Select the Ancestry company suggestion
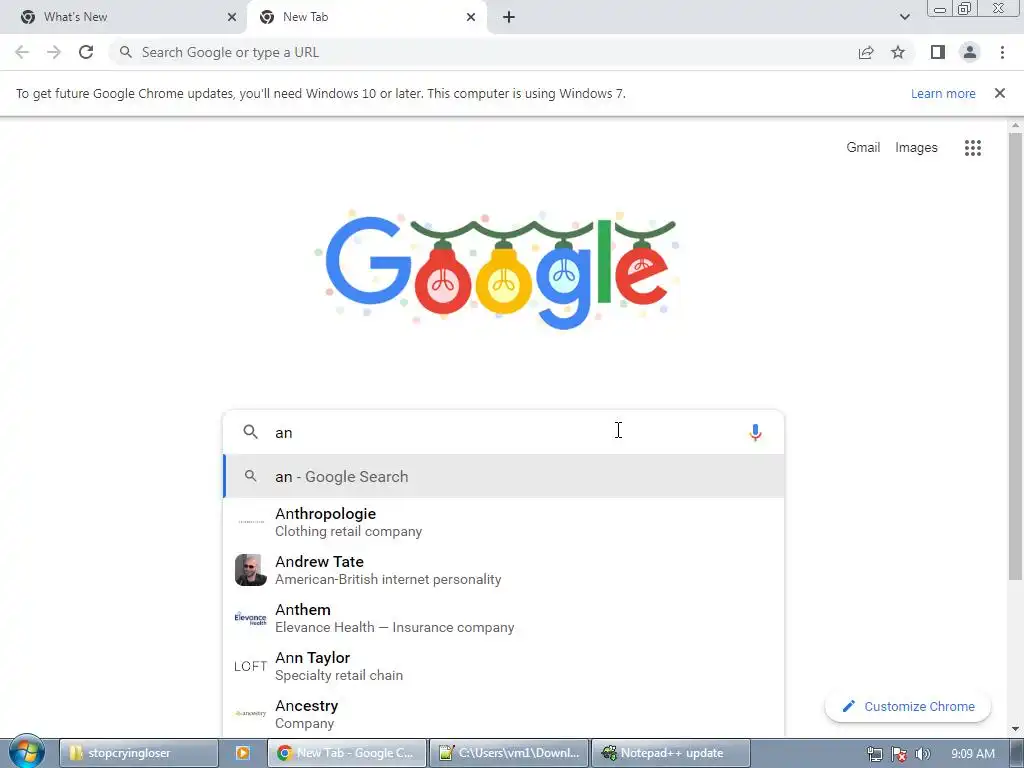The image size is (1024, 768). 503,714
